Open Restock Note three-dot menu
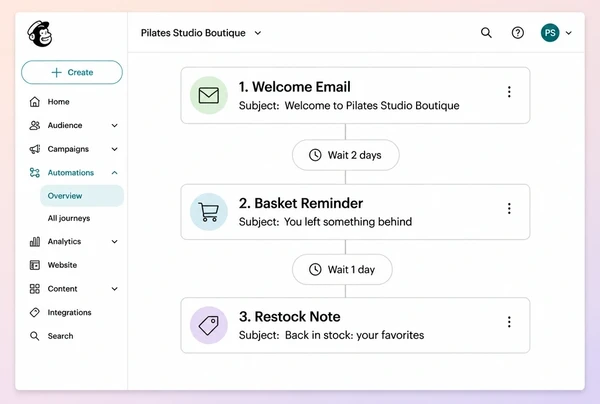Screen dimensions: 600x404 click(x=509, y=322)
